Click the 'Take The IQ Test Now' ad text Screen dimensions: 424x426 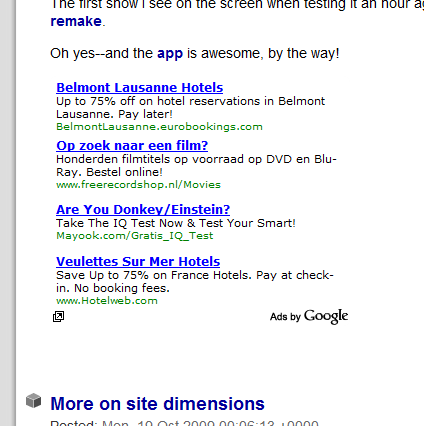[x=176, y=223]
